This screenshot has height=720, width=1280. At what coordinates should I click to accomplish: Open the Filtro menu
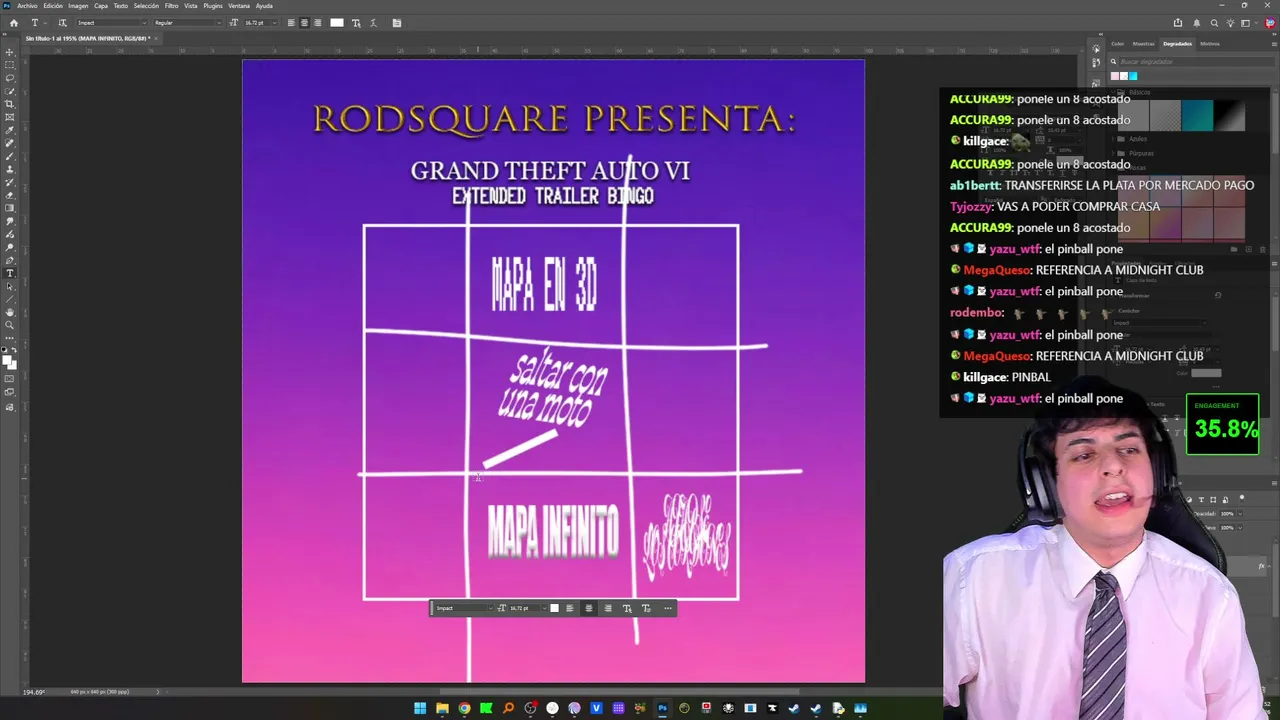(172, 6)
